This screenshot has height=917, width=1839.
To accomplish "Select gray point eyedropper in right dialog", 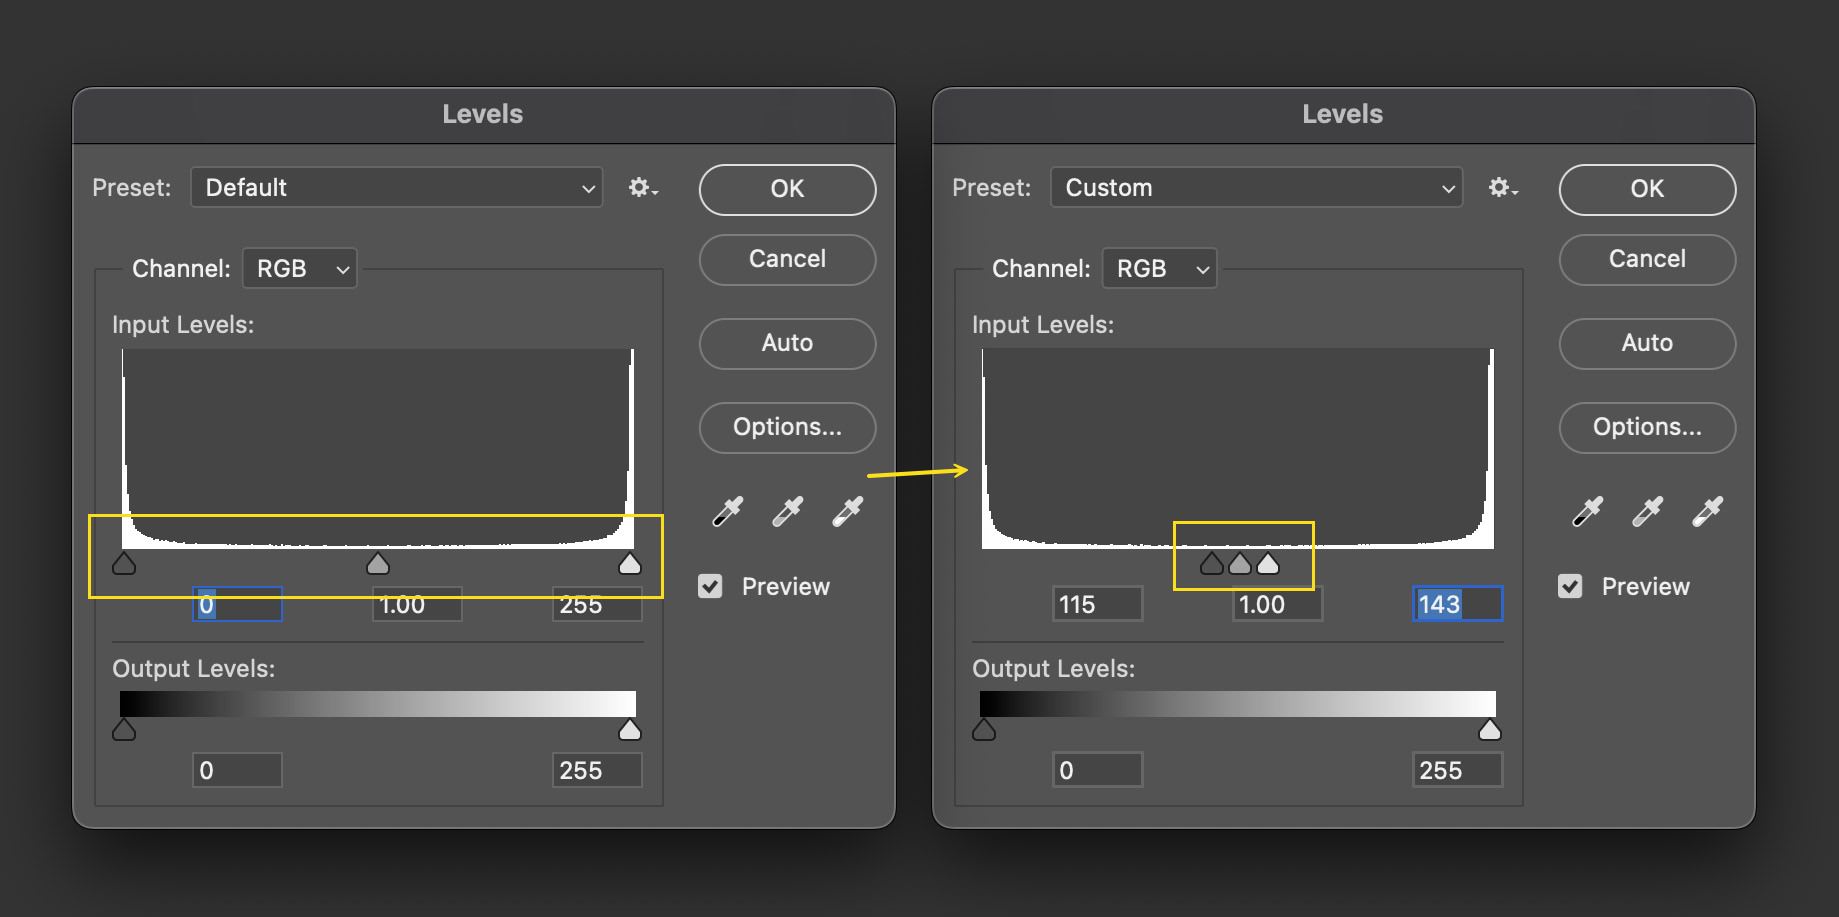I will [1648, 511].
